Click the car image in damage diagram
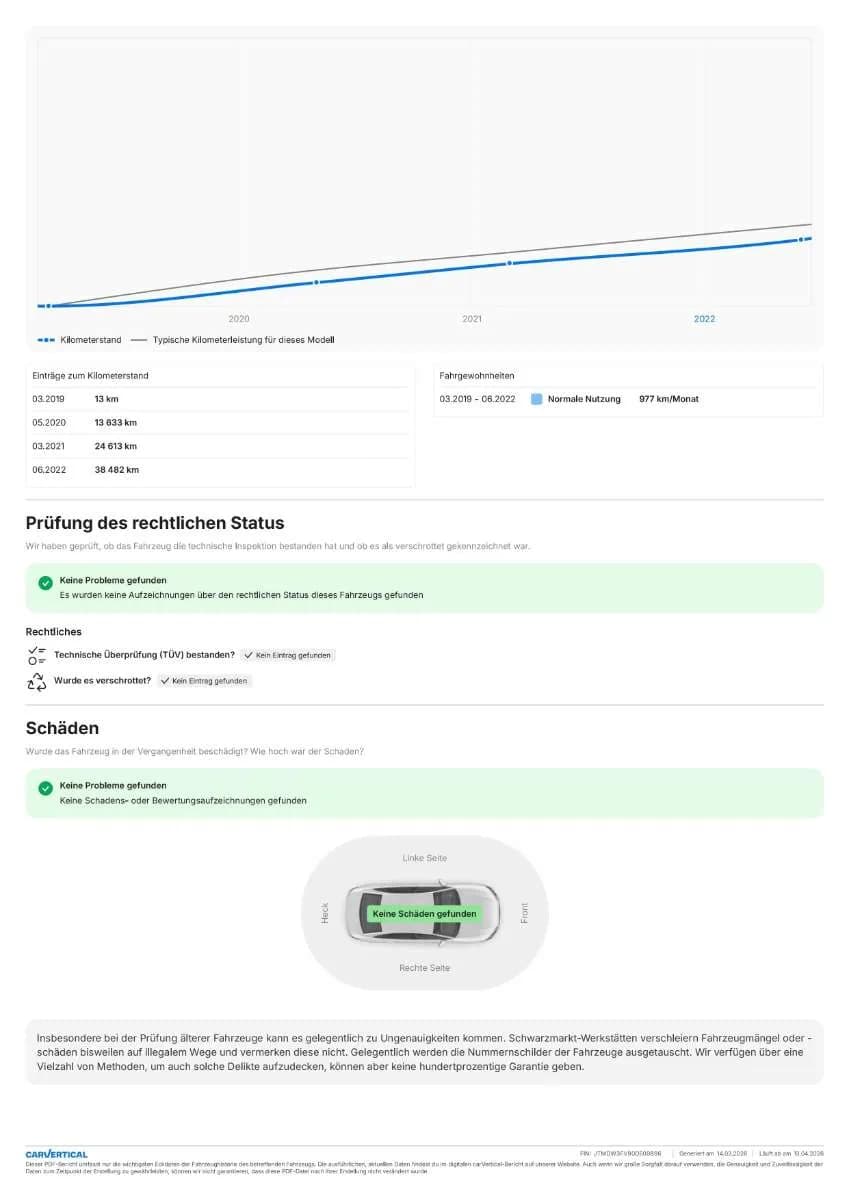849x1200 pixels. [423, 912]
